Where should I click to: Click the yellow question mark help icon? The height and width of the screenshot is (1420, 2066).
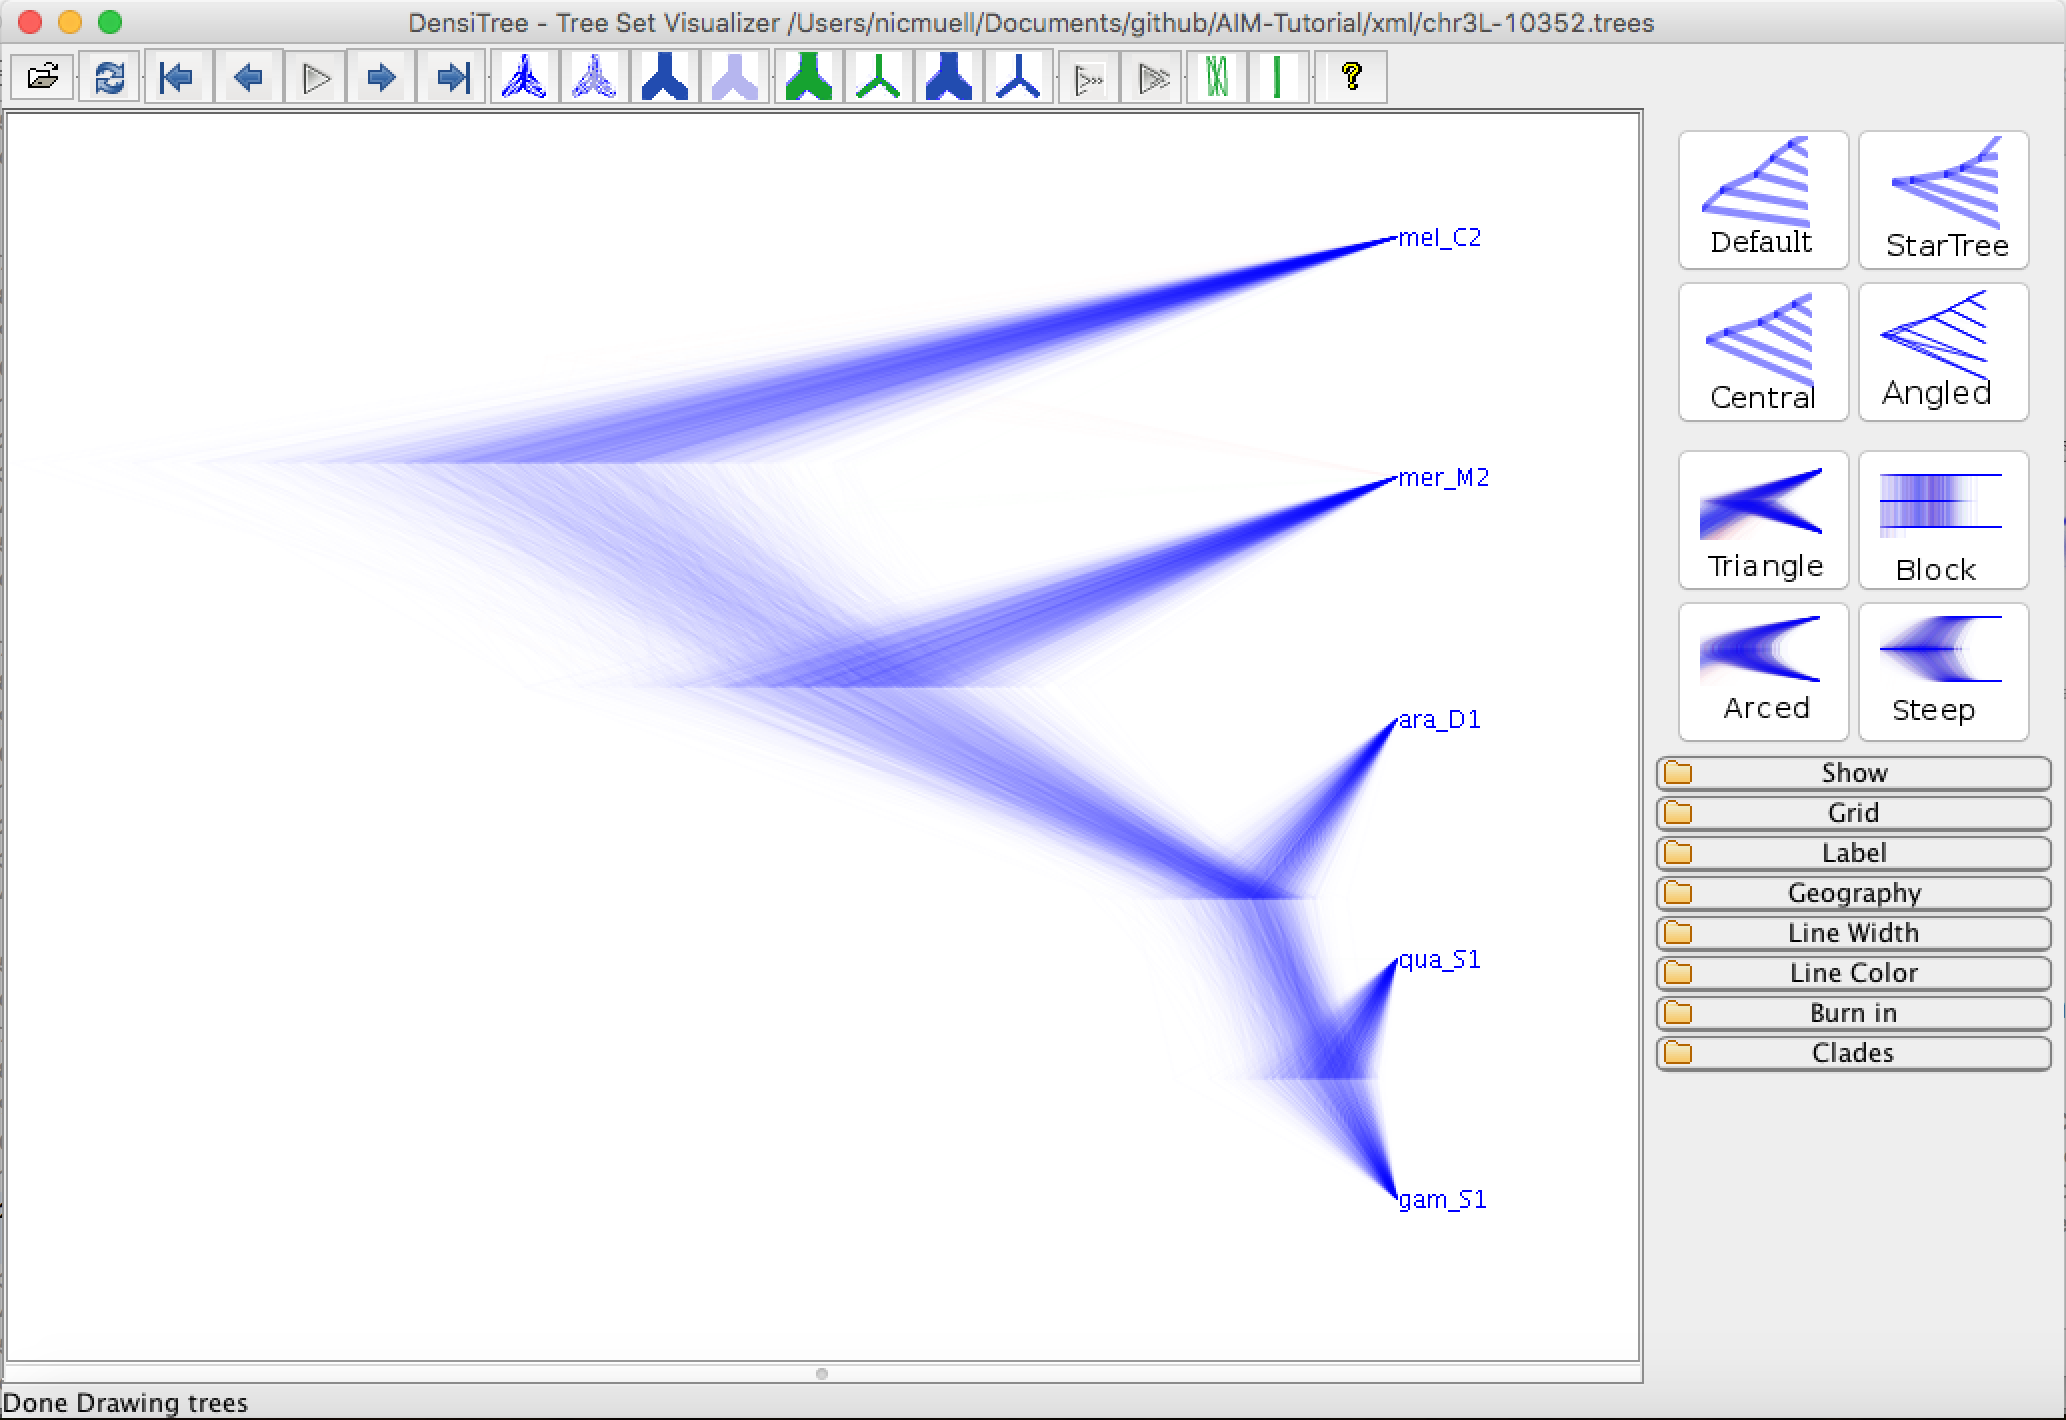(1351, 77)
